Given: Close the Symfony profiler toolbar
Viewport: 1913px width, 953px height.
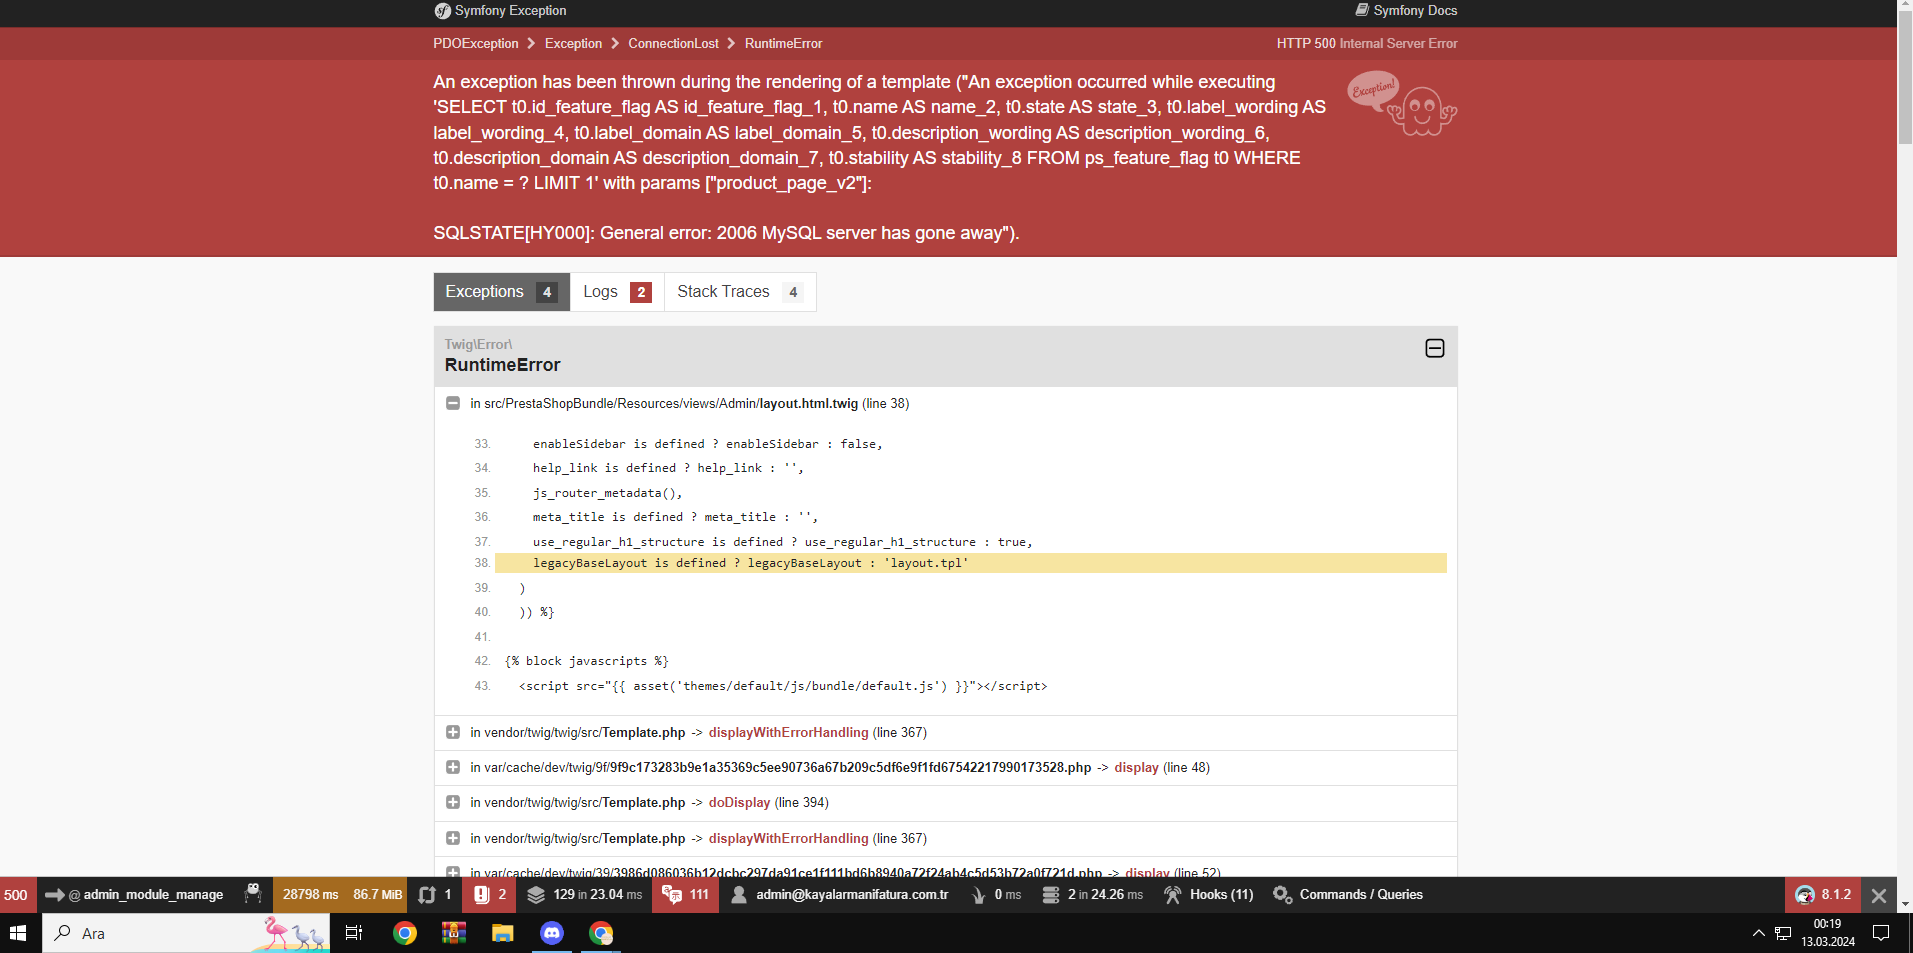Looking at the screenshot, I should pos(1879,895).
